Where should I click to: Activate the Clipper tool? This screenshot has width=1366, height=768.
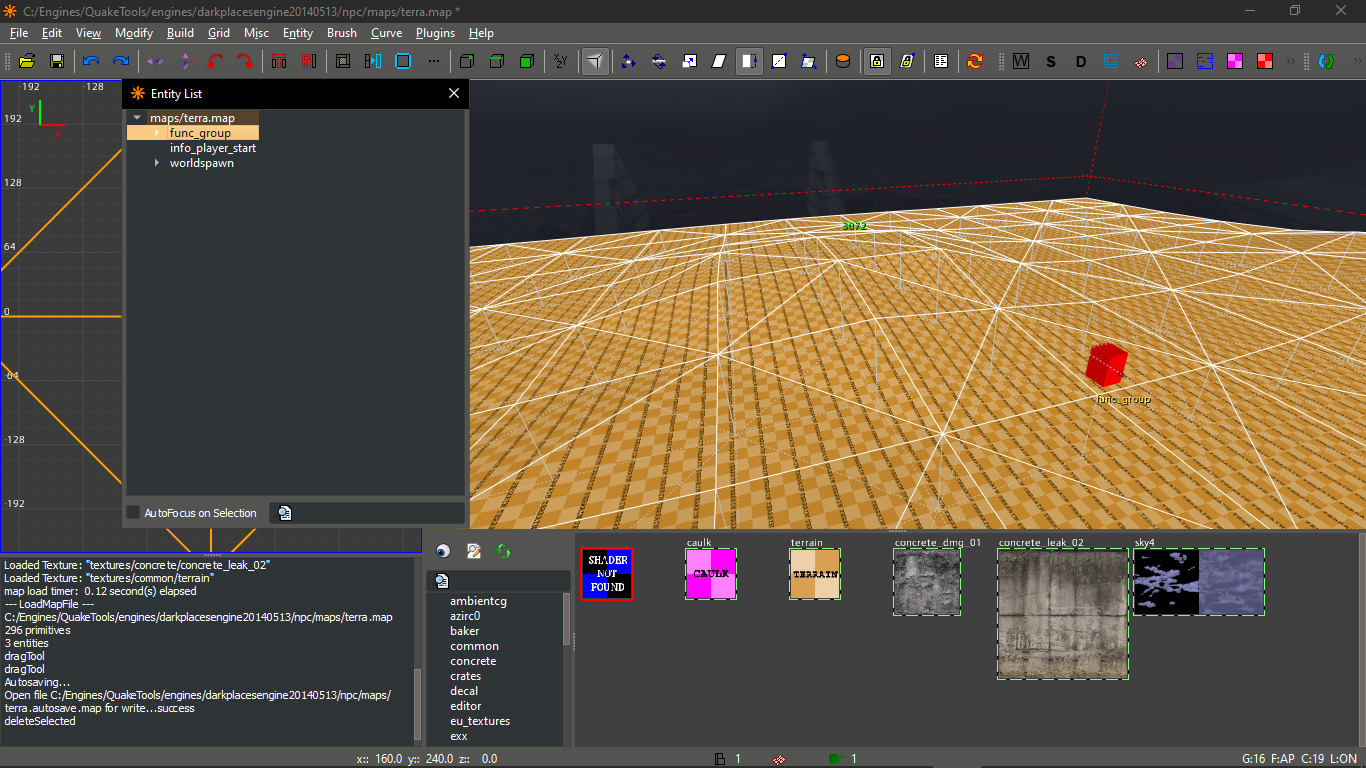[594, 61]
